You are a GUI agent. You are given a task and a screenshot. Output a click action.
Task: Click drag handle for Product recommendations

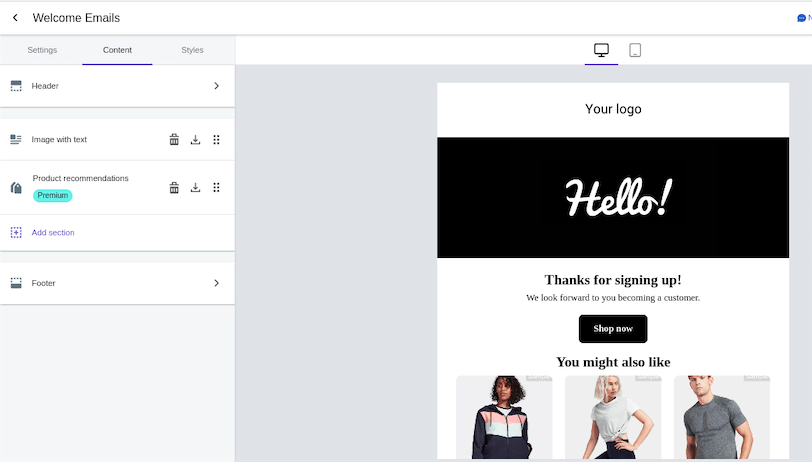pyautogui.click(x=216, y=187)
